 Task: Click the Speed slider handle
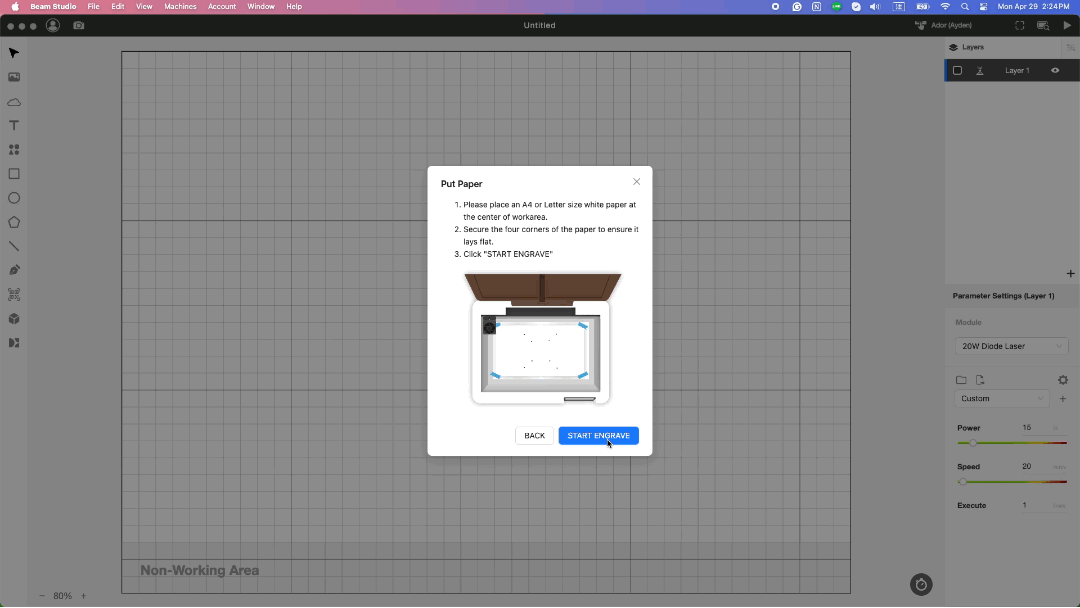point(962,481)
